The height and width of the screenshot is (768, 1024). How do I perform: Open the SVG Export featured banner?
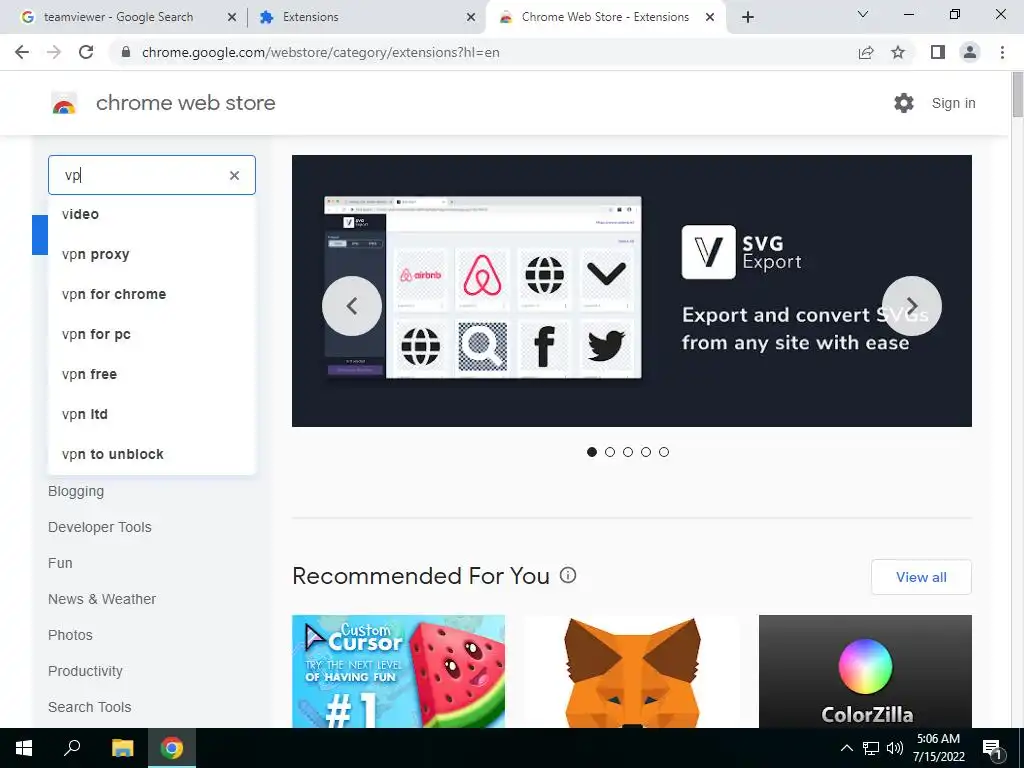[632, 291]
